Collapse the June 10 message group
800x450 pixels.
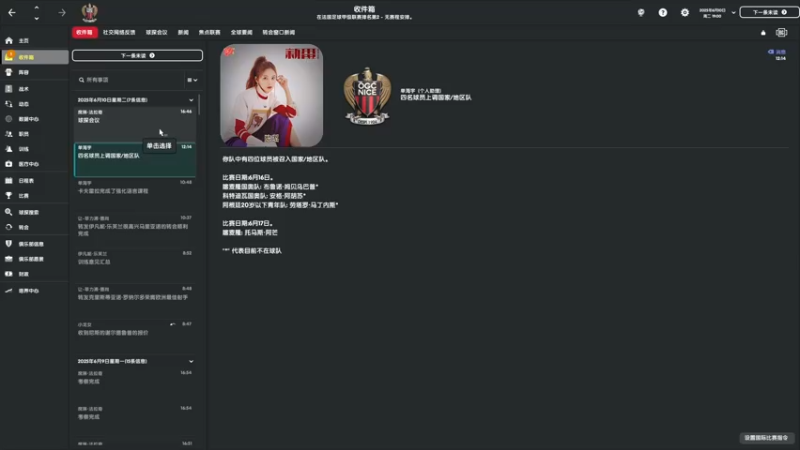pyautogui.click(x=191, y=100)
